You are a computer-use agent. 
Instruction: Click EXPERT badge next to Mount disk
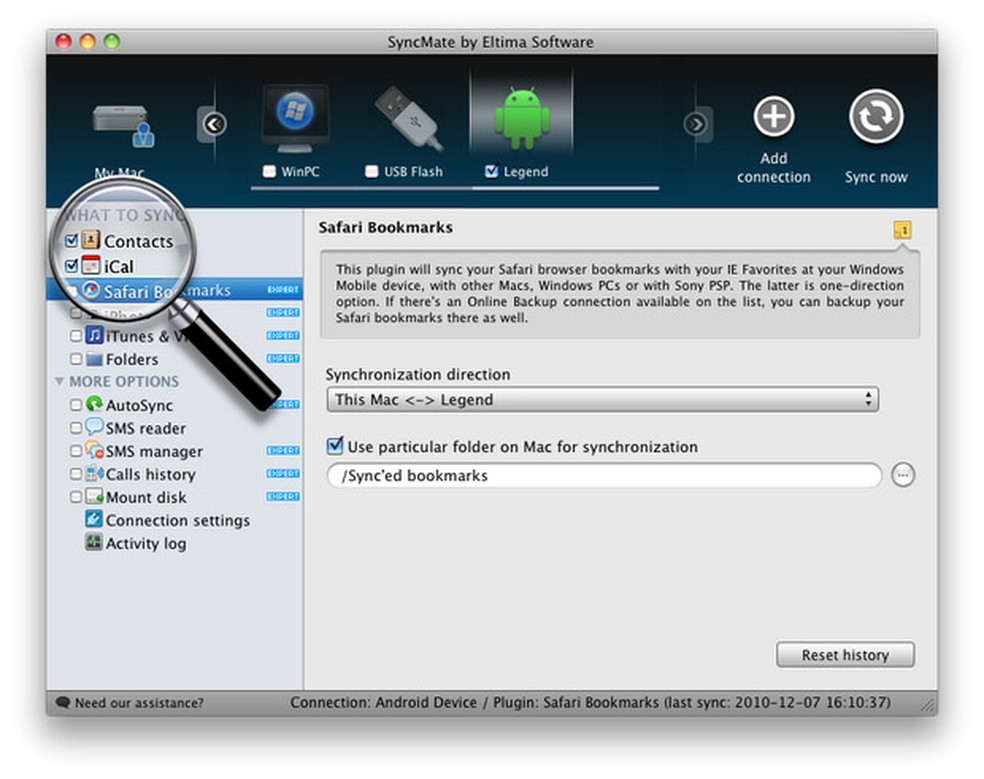click(x=283, y=496)
